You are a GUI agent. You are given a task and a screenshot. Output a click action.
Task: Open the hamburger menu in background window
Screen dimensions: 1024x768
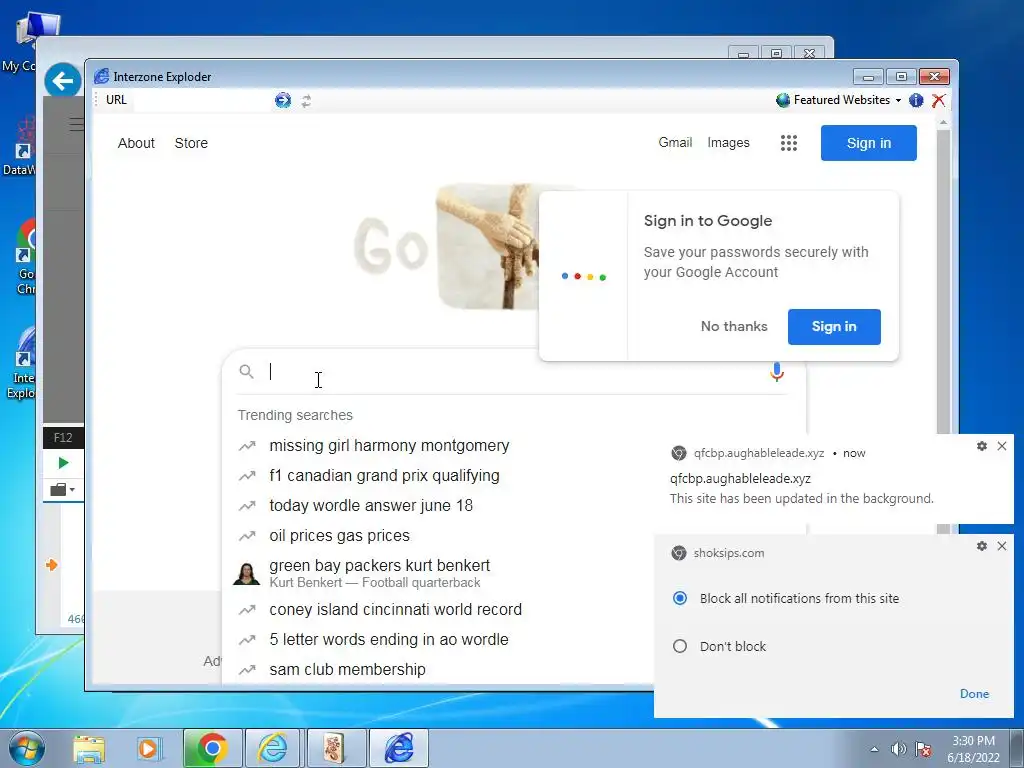(x=76, y=124)
